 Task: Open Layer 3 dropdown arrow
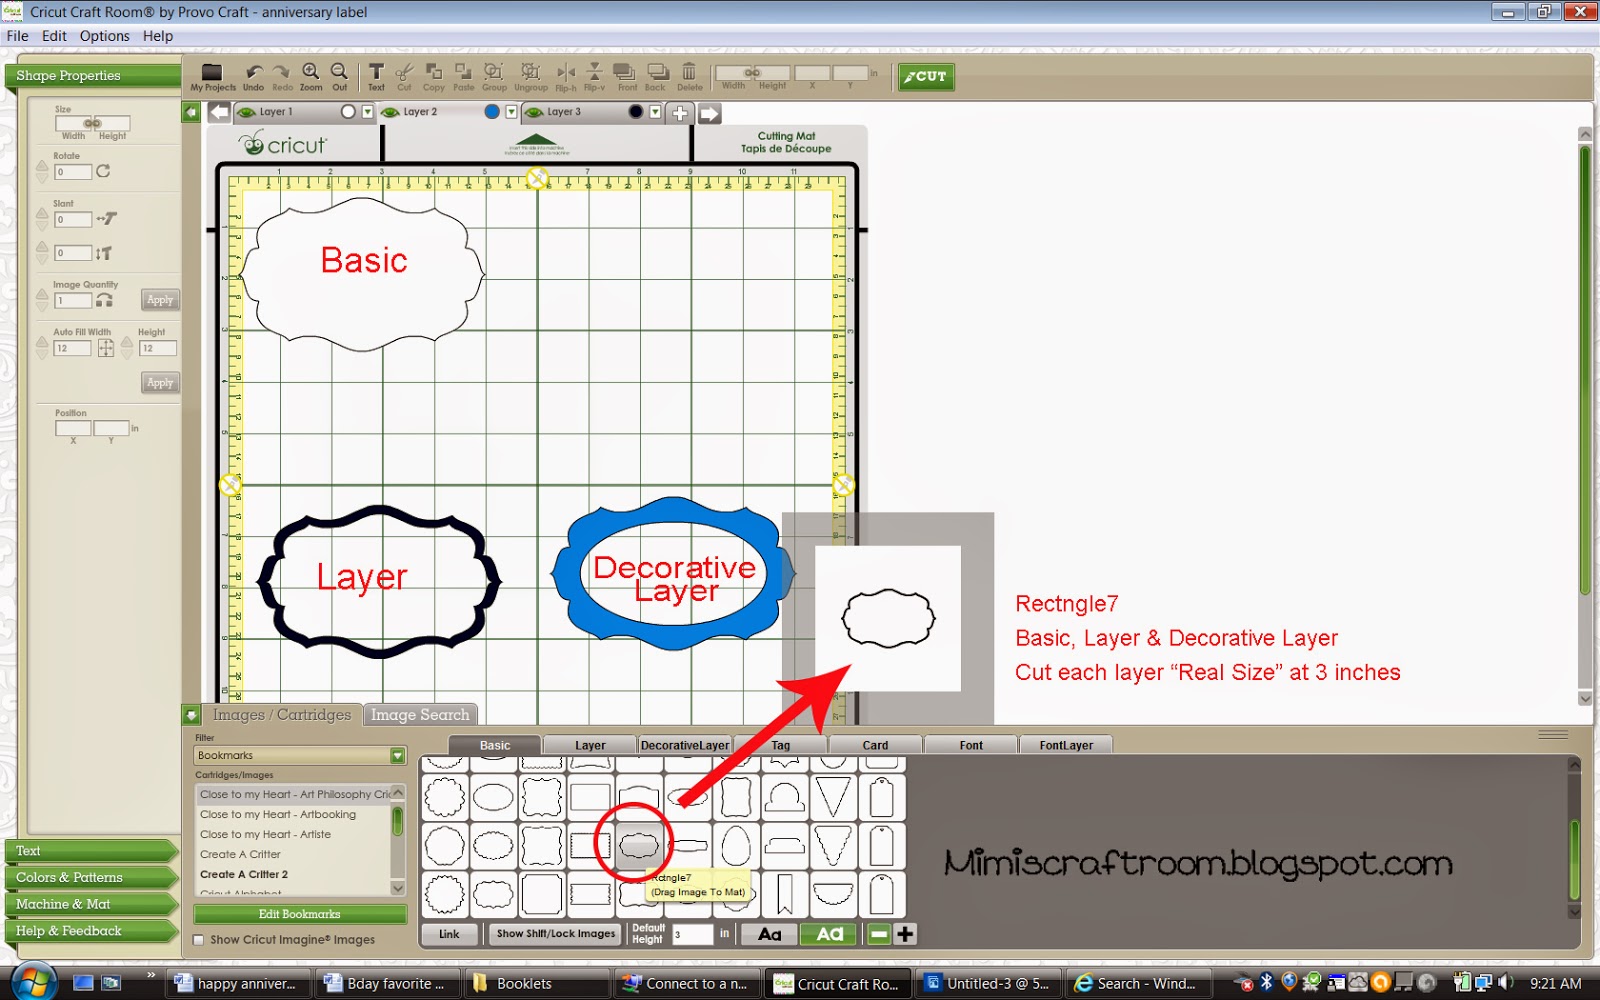point(655,112)
